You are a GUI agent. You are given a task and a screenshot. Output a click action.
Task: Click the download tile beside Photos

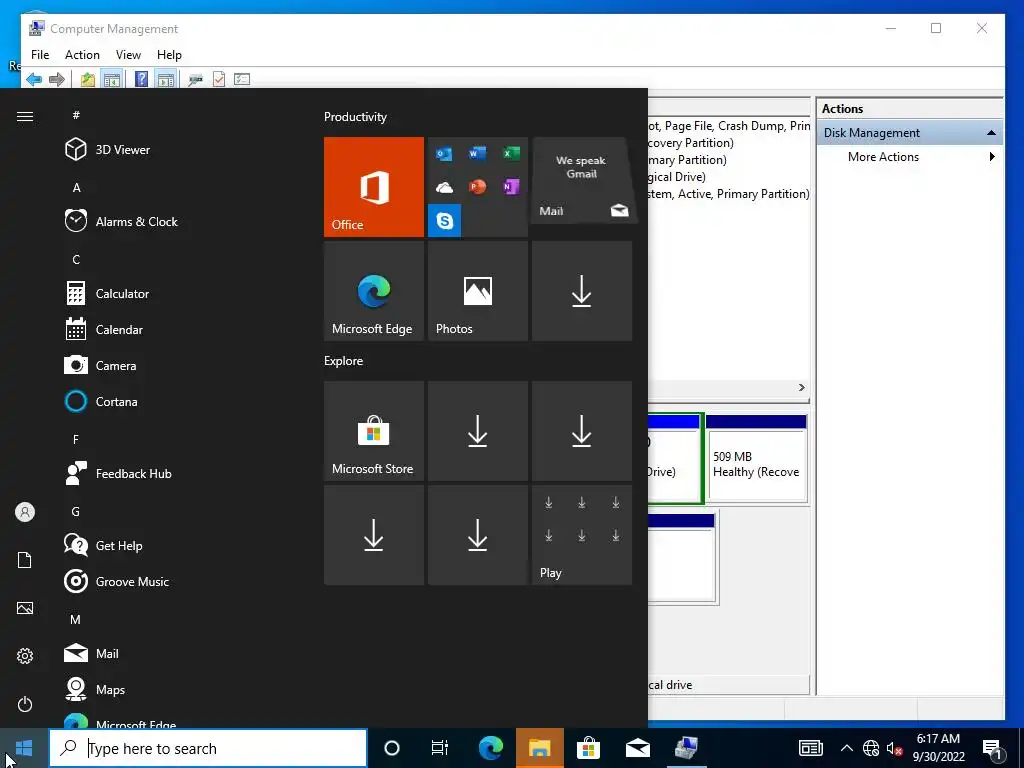(x=582, y=291)
